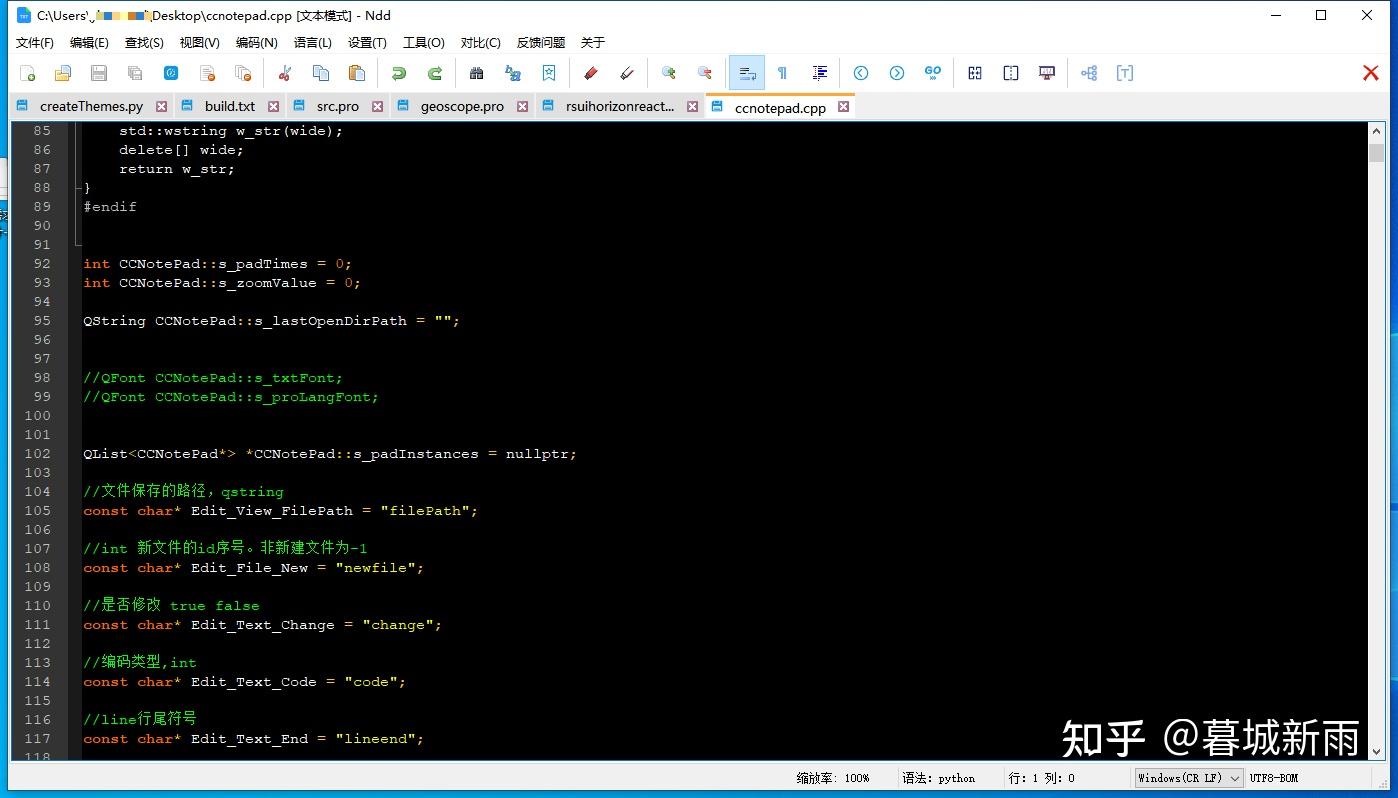Open the 语言(L) menu
This screenshot has height=798, width=1398.
313,42
